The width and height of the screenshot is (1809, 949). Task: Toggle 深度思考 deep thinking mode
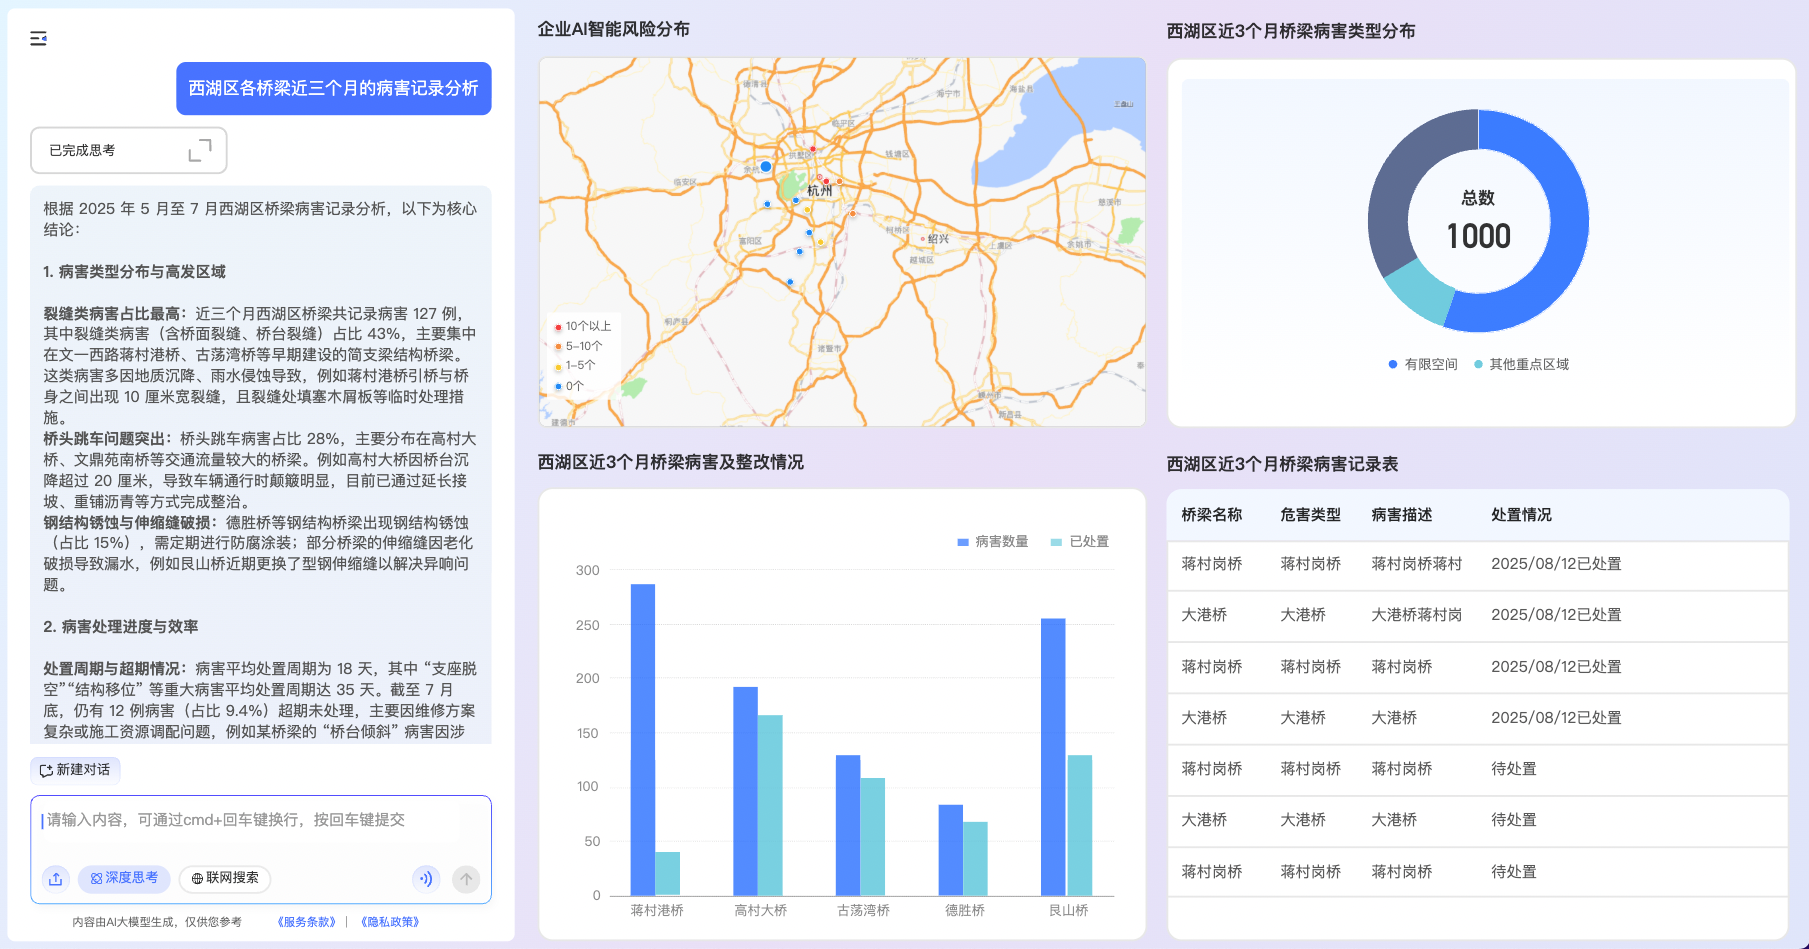[124, 878]
